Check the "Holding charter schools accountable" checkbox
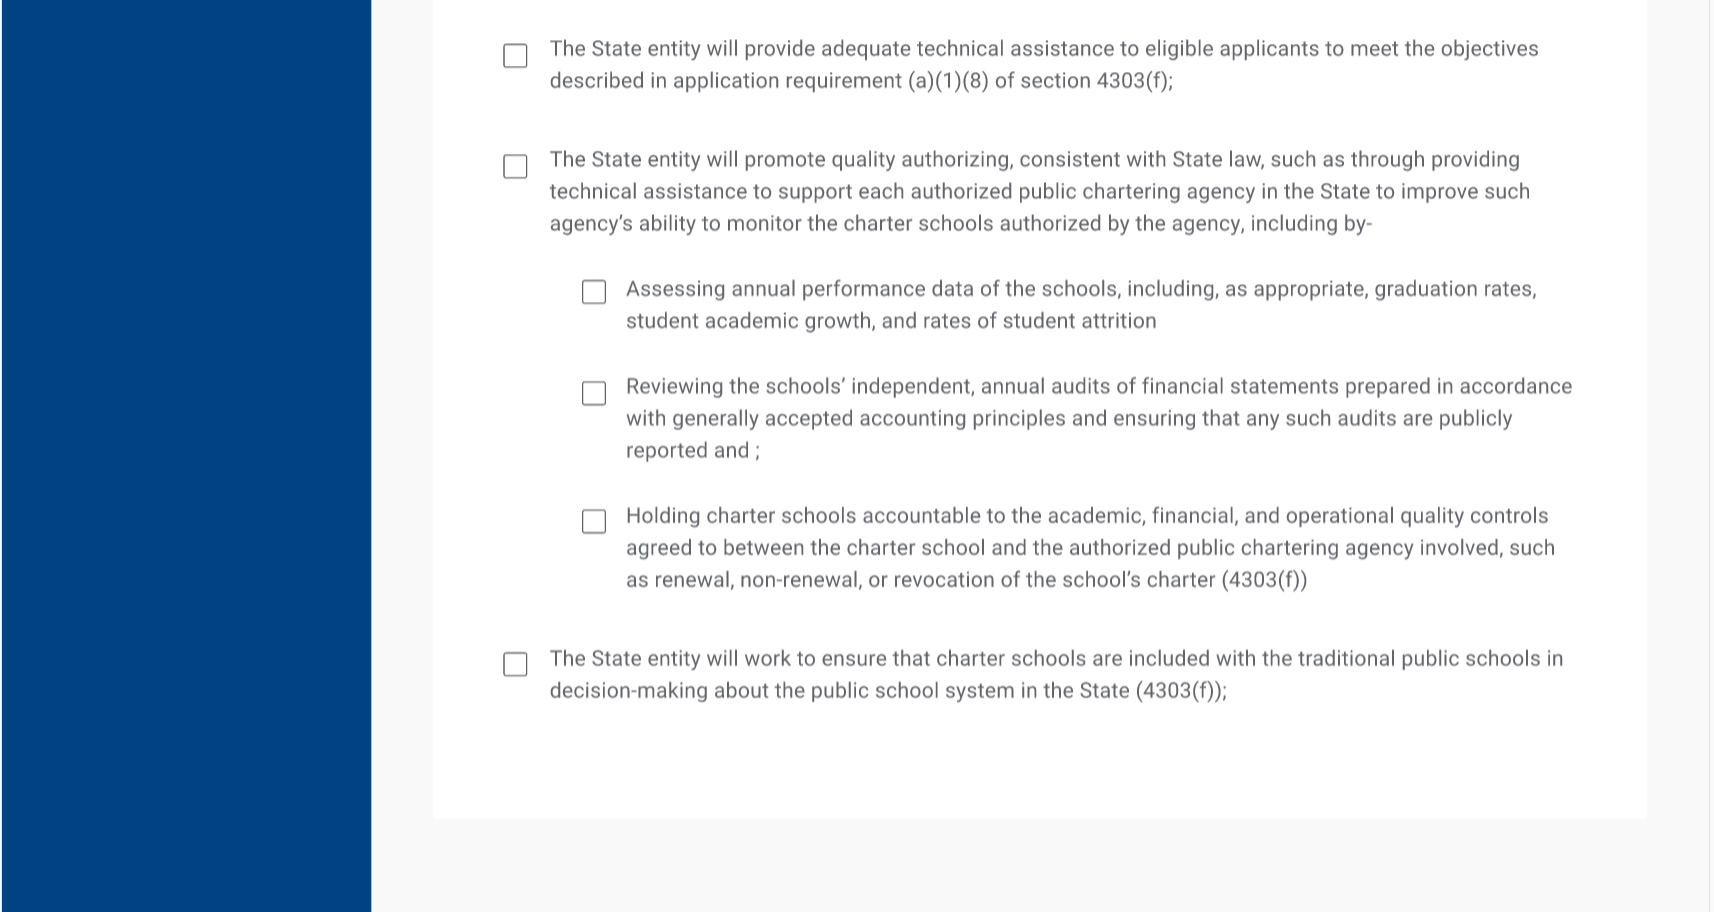Viewport: 1714px width, 912px height. pos(594,522)
